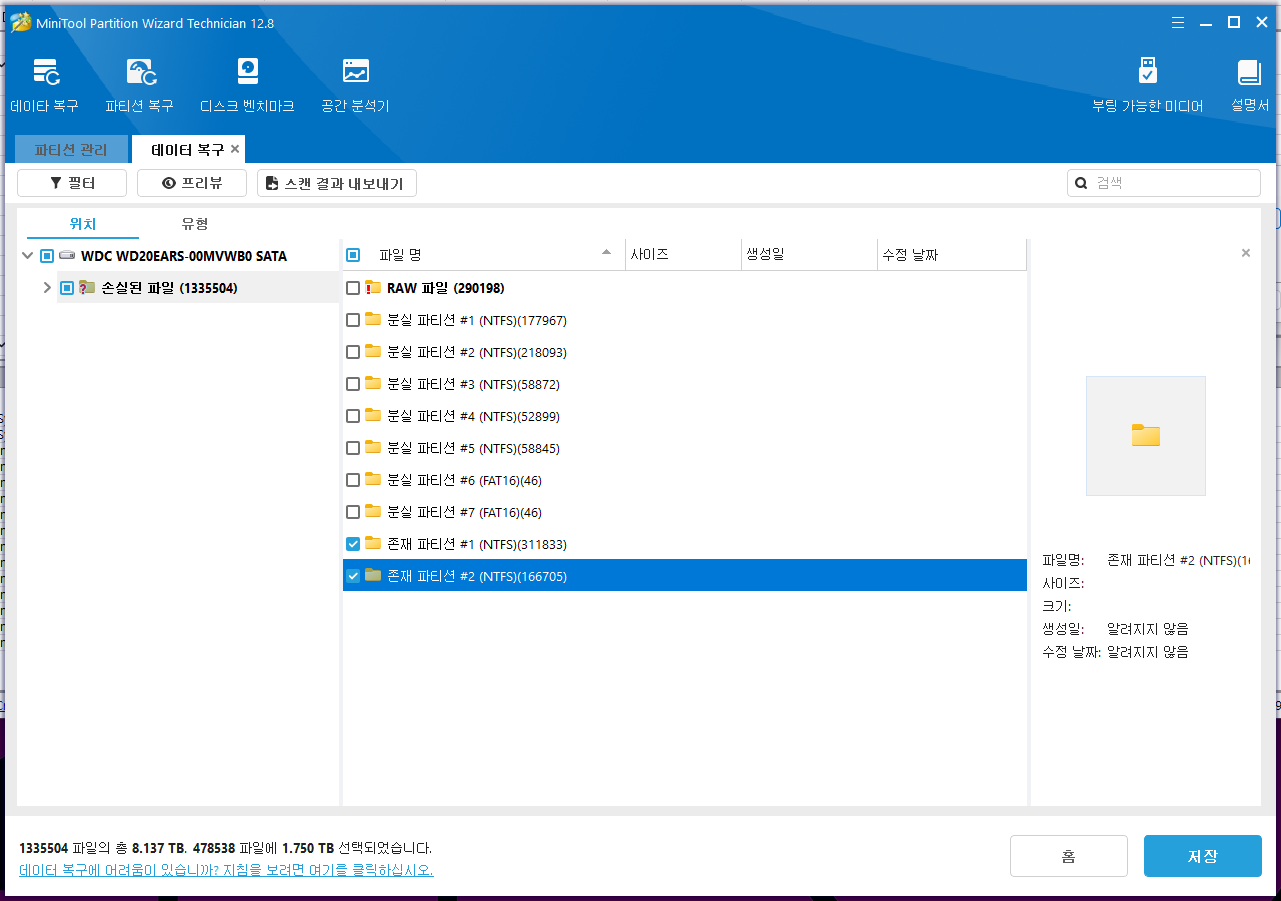The height and width of the screenshot is (901, 1281).
Task: Expand the 손실된 파일 tree node
Action: [47, 288]
